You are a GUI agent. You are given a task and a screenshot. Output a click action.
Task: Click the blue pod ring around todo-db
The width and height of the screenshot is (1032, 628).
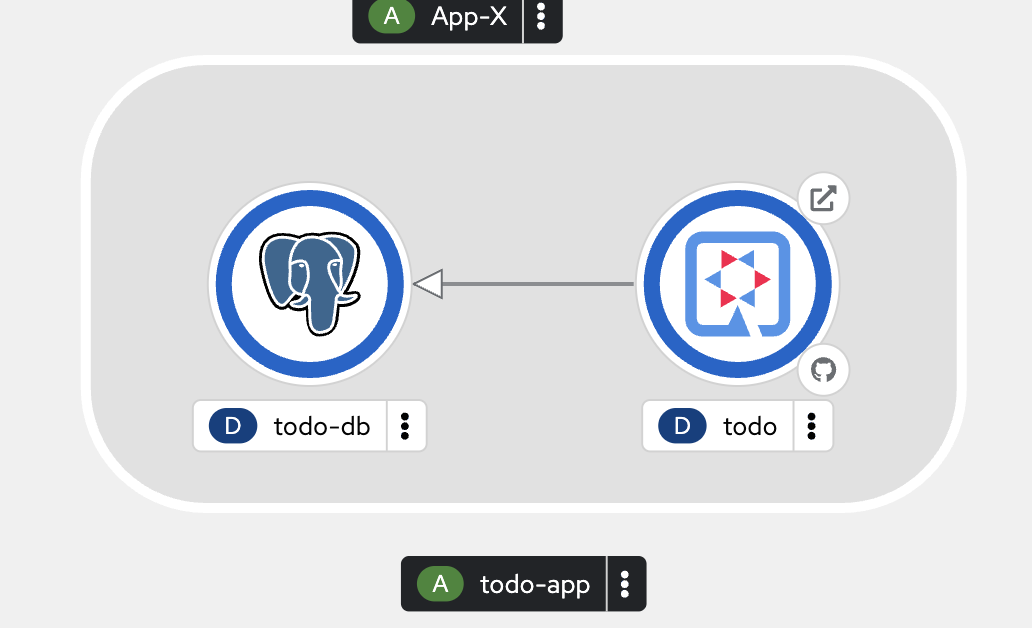(x=309, y=199)
